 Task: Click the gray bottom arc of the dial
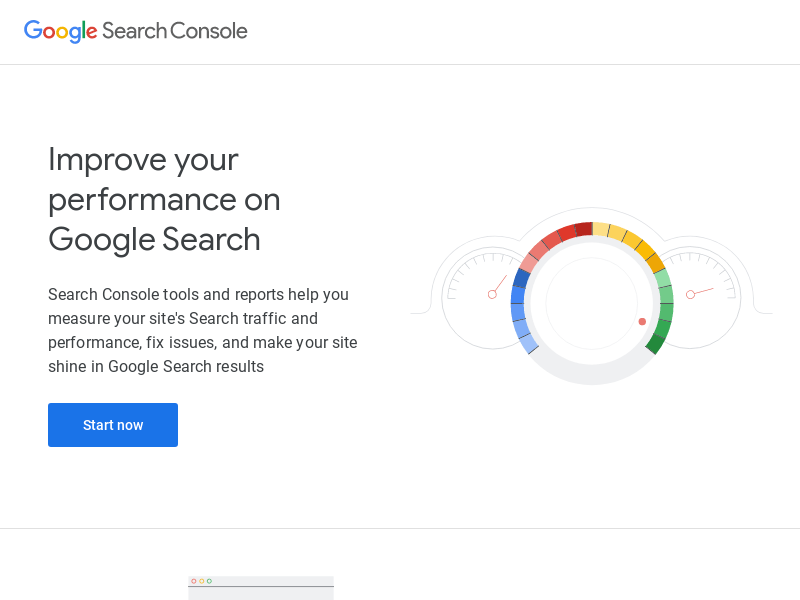pos(590,372)
